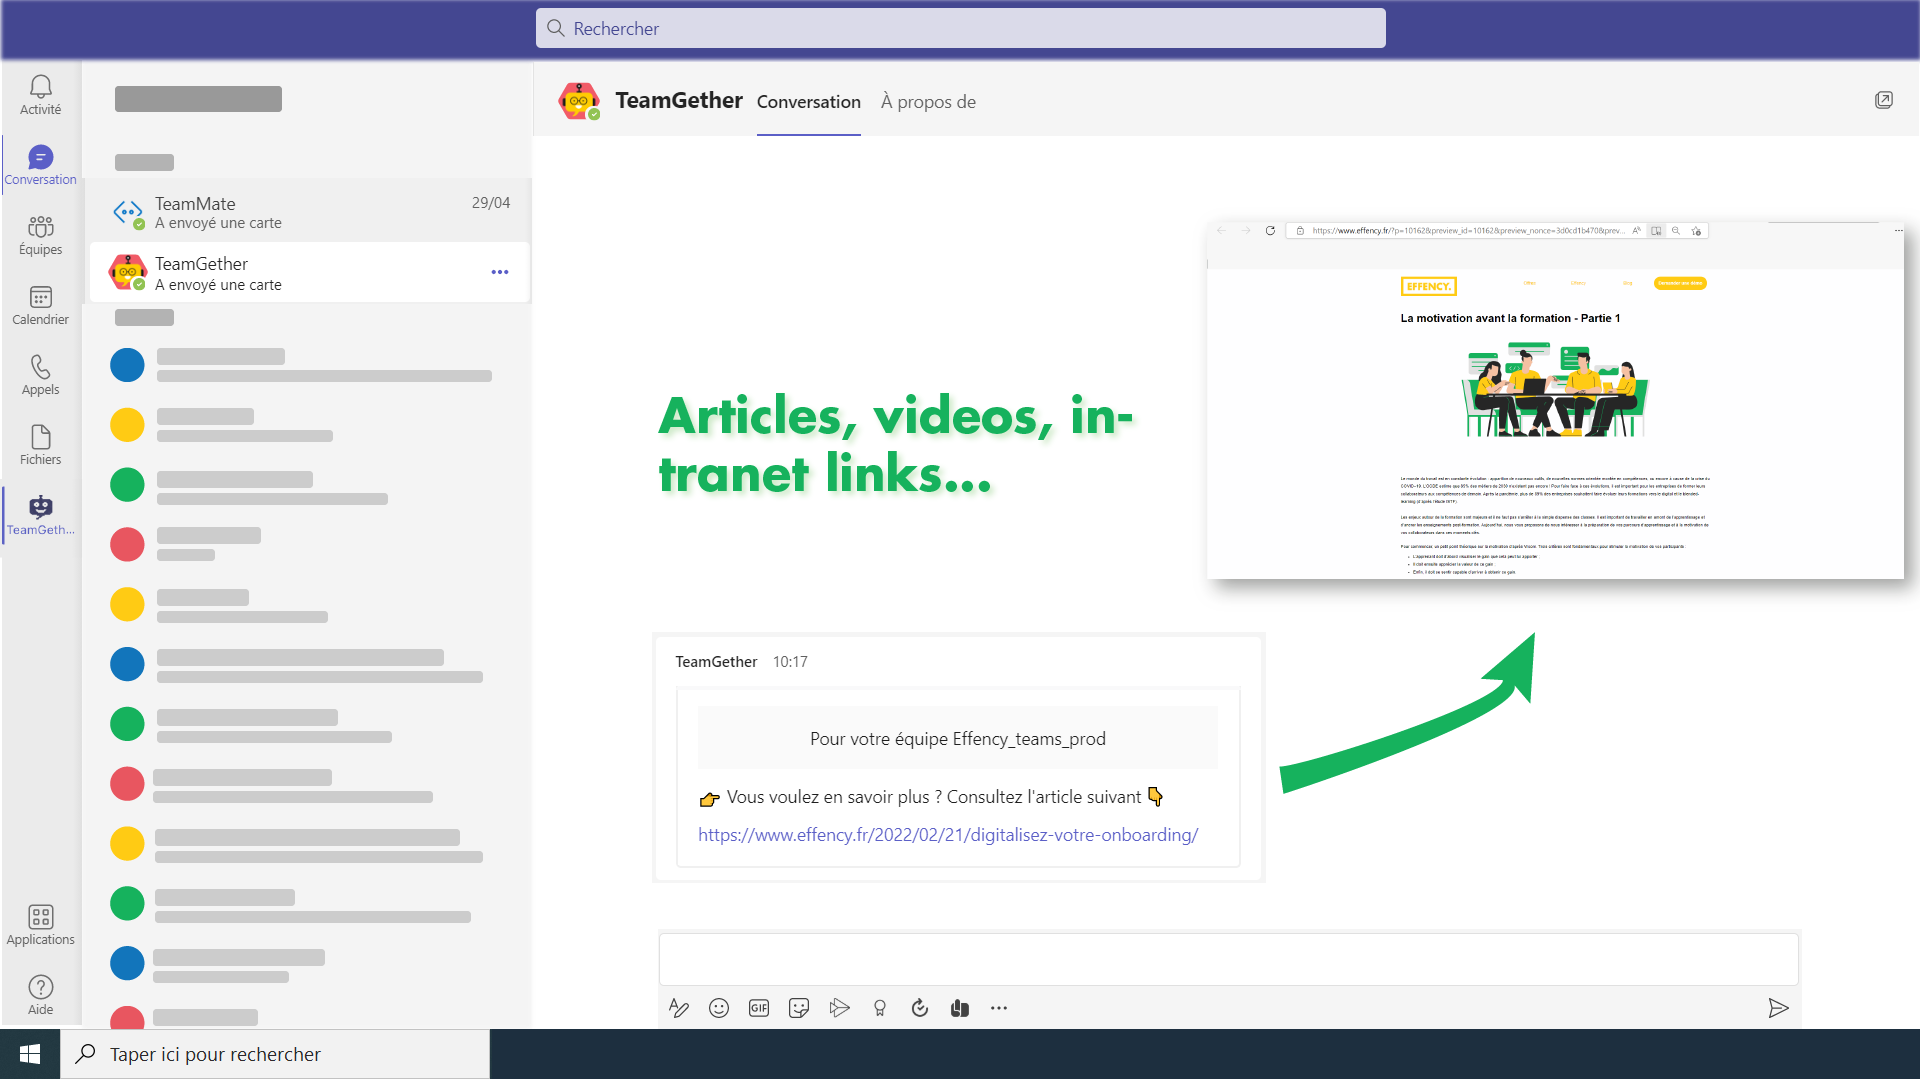
Task: Click the Viva/approvals hand icon
Action: [x=960, y=1008]
